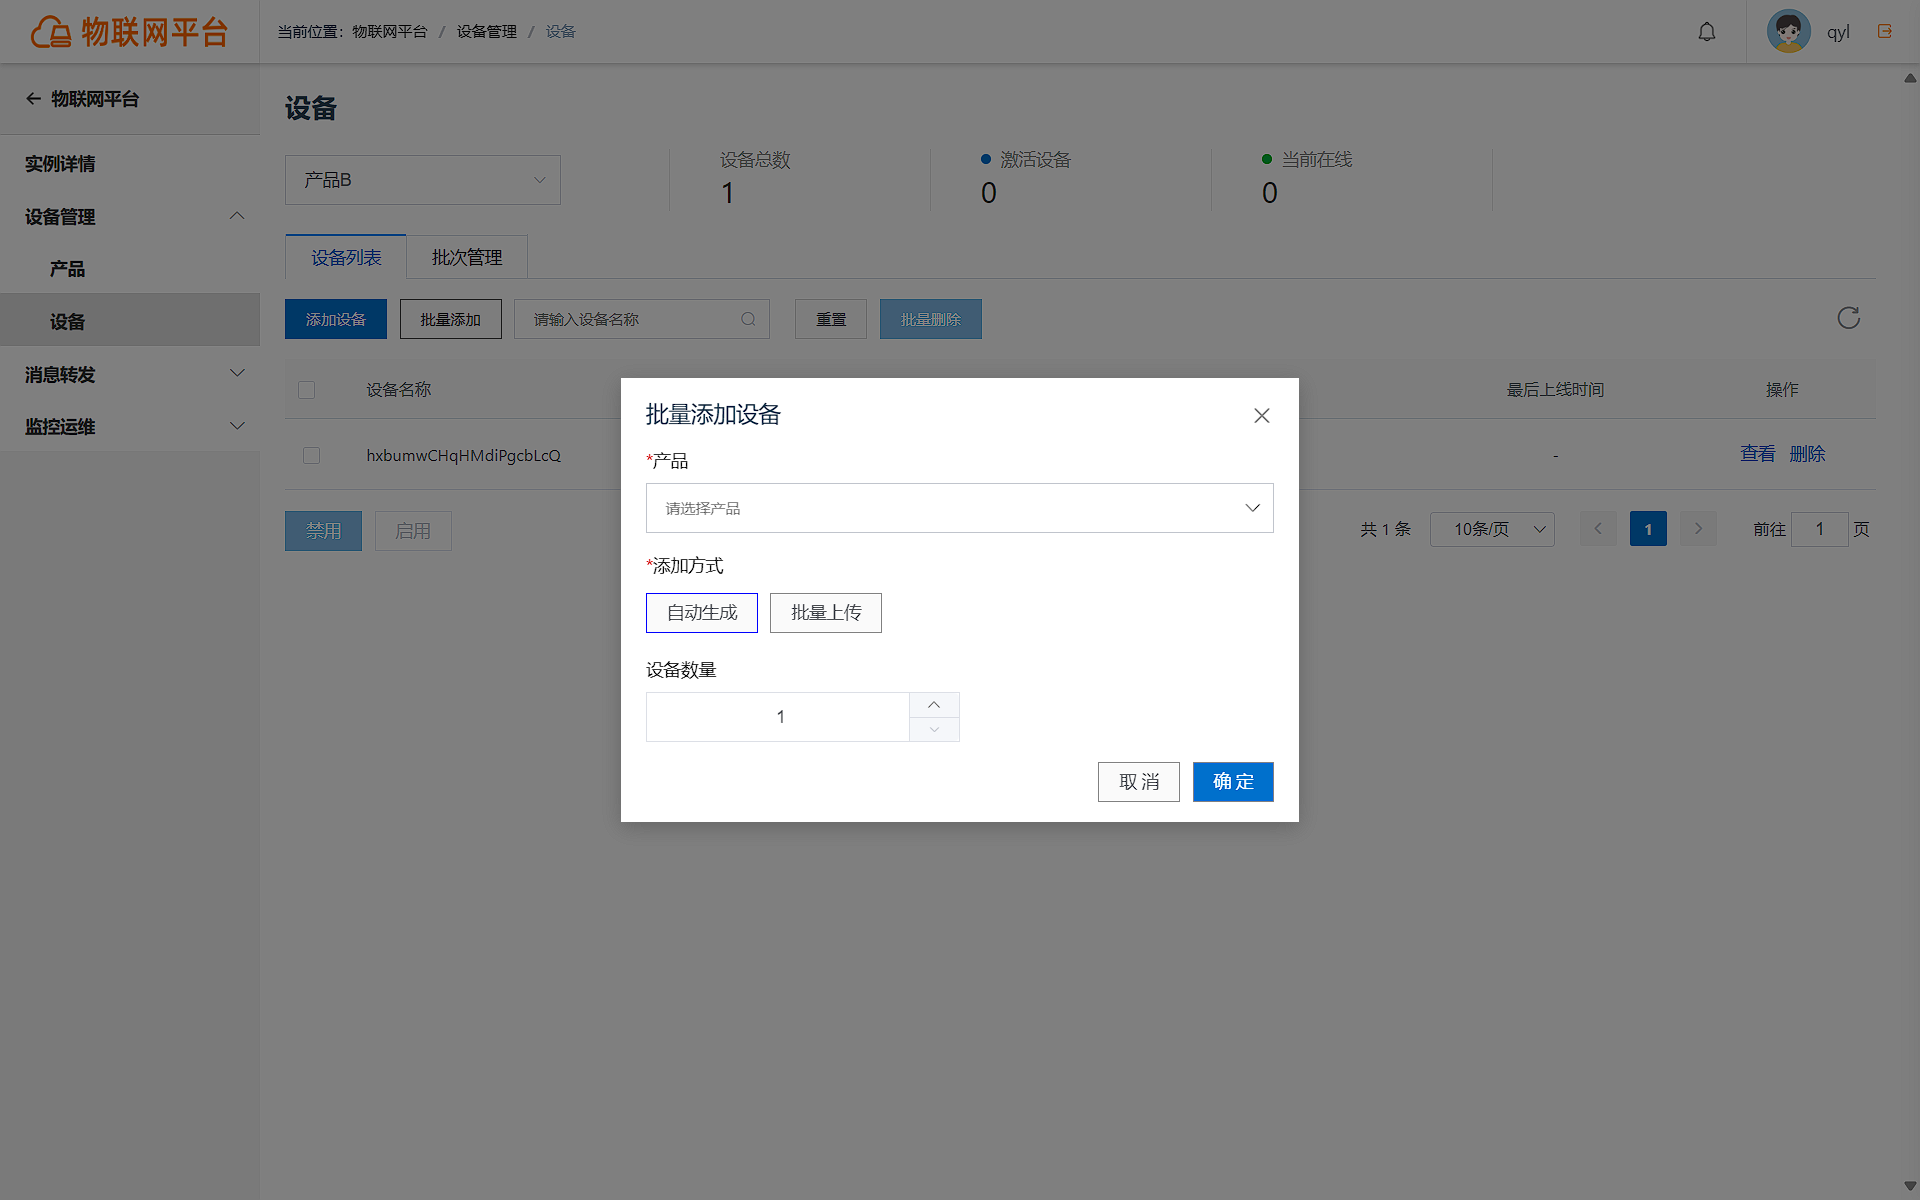Image resolution: width=1920 pixels, height=1200 pixels.
Task: Toggle the select-all checkbox in table header
Action: point(307,390)
